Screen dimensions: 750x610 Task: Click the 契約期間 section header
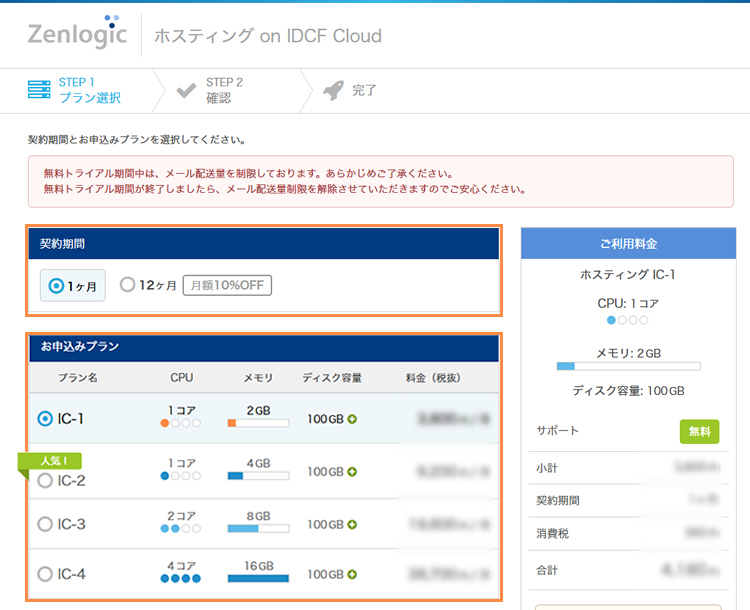pyautogui.click(x=264, y=244)
